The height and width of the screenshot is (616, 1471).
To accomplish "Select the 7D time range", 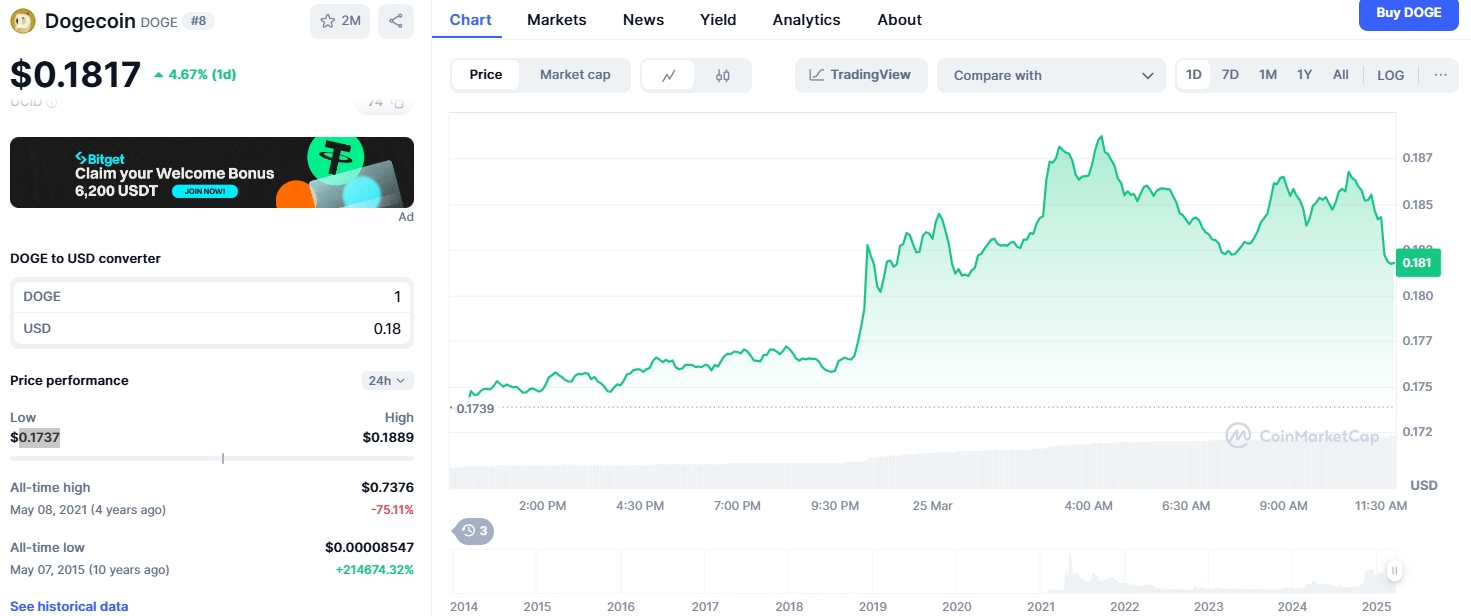I will pos(1230,75).
